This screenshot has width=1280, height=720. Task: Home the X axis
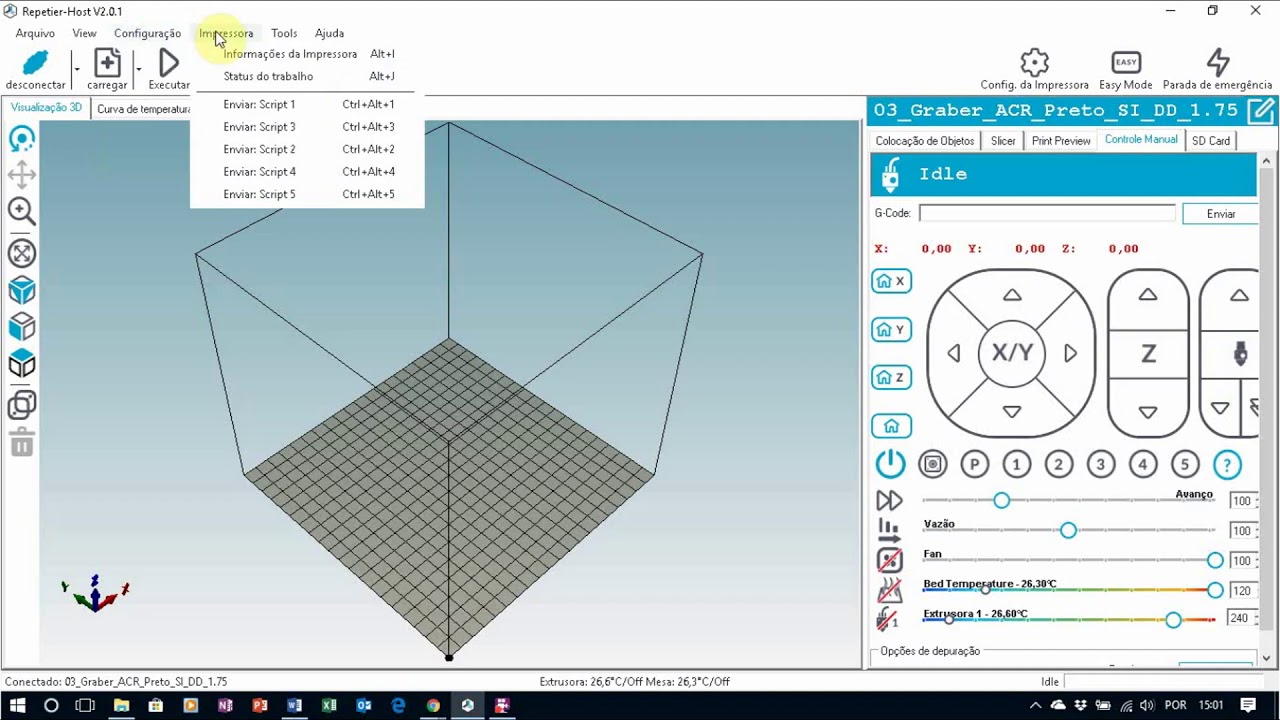(x=891, y=281)
